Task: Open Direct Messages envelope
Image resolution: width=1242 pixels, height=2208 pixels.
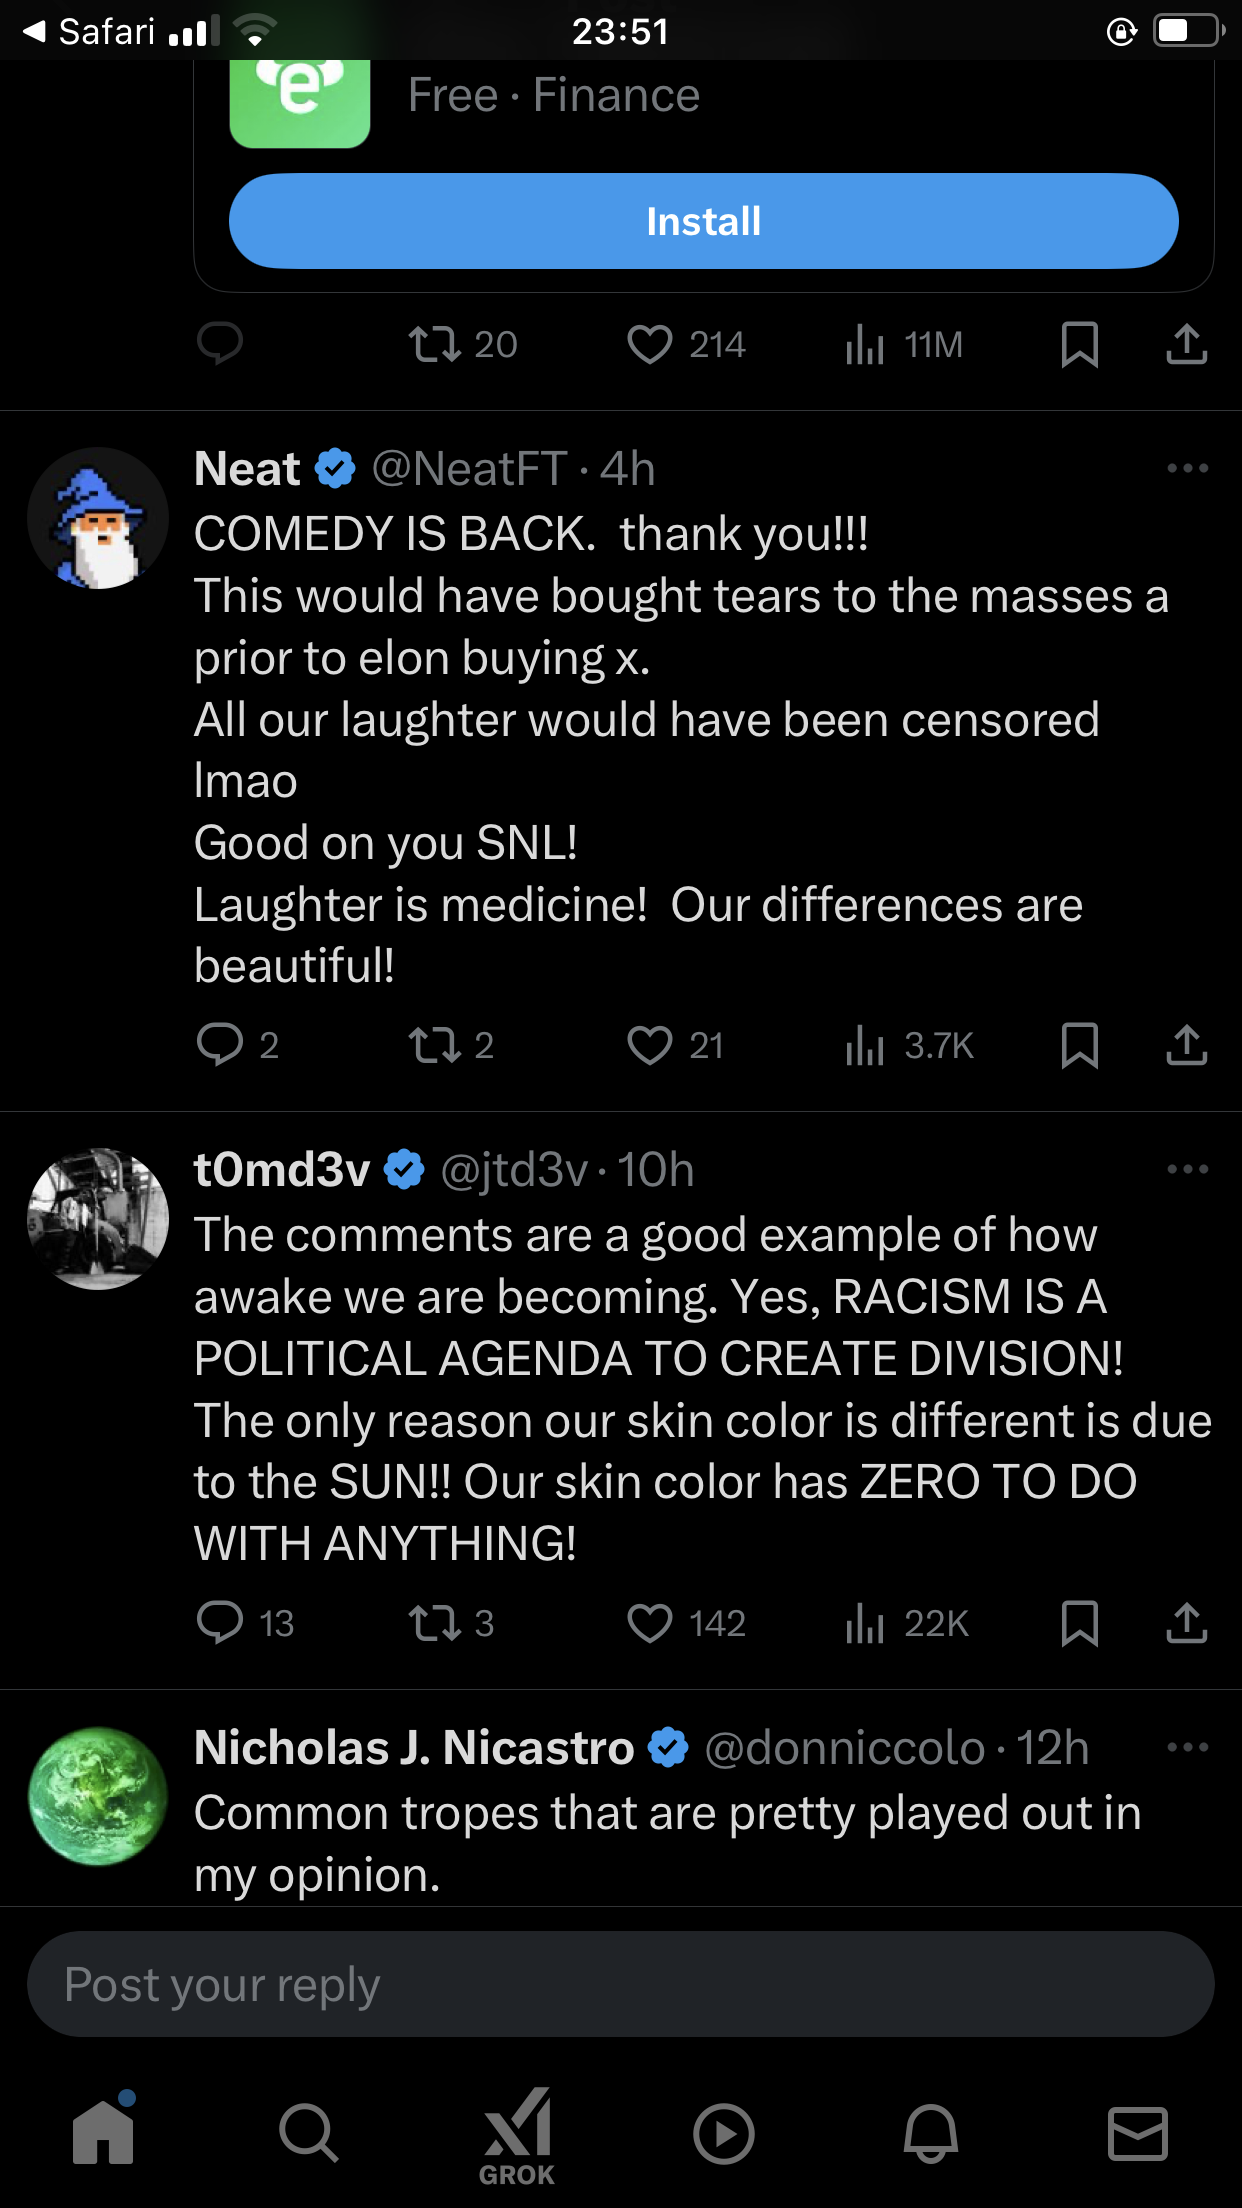Action: 1137,2133
